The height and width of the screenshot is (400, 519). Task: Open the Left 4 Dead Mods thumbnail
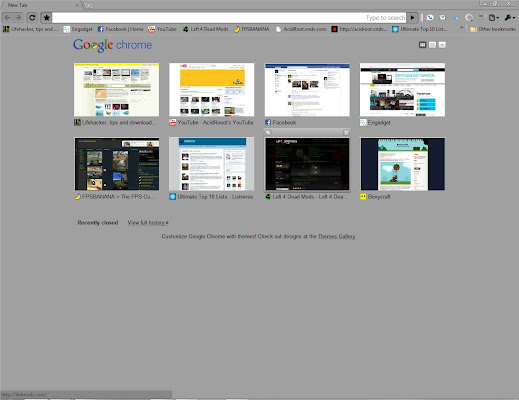(307, 164)
